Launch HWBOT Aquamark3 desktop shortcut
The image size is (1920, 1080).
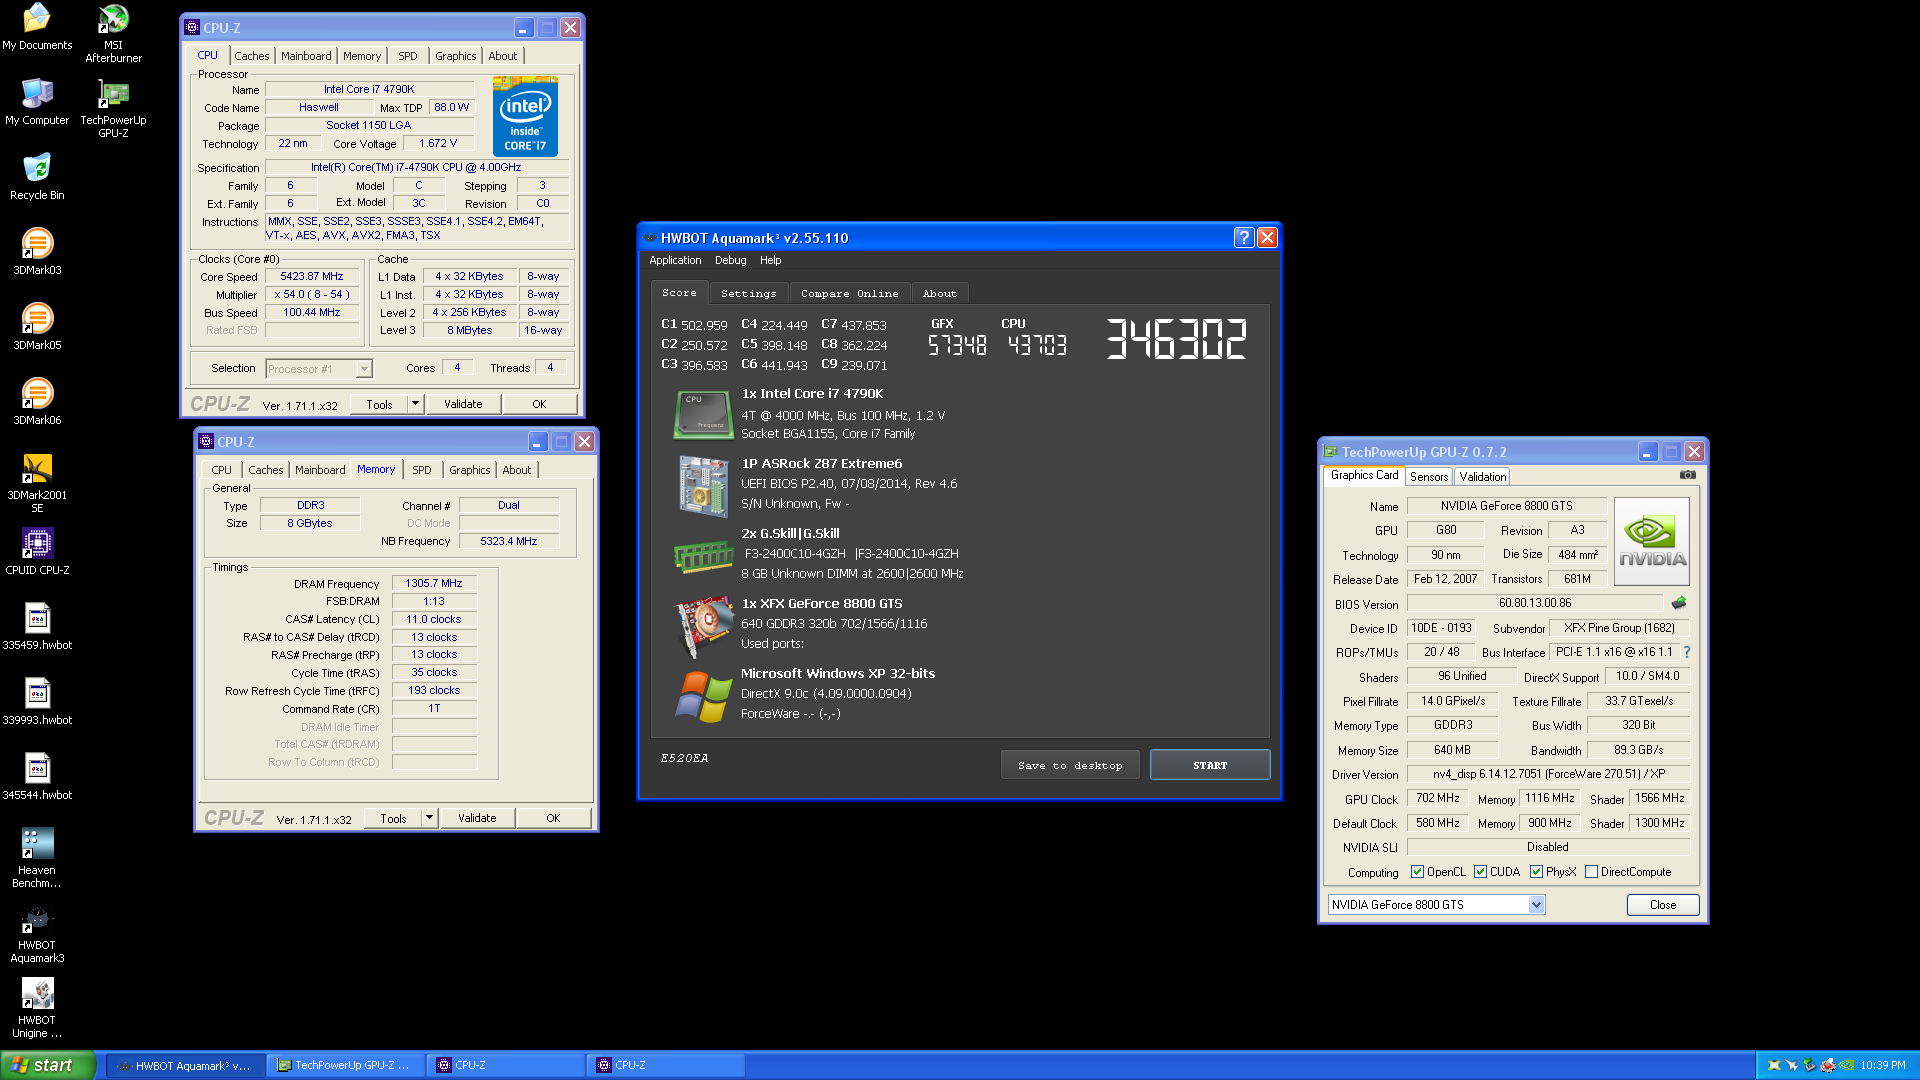pos(37,933)
